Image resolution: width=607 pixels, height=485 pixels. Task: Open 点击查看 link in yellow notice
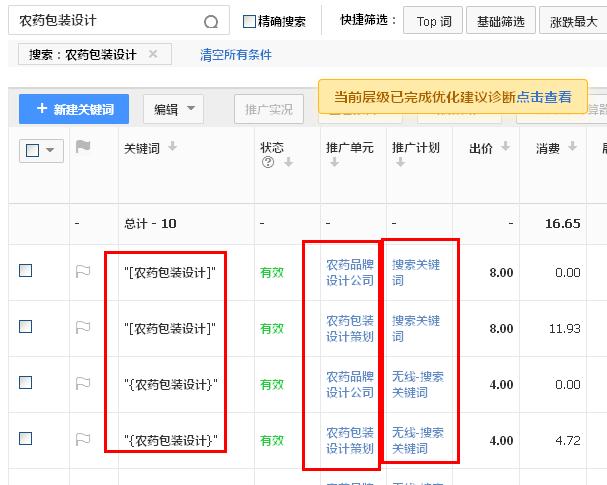point(544,97)
